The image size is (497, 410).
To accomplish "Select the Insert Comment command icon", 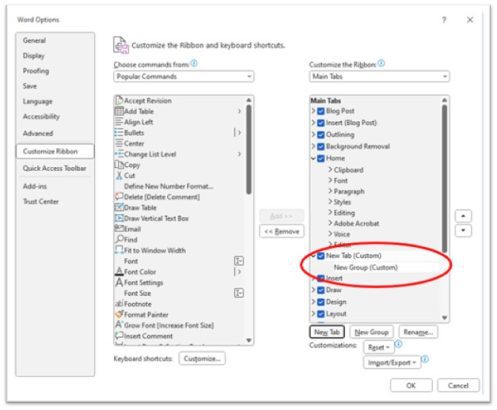I will coord(119,335).
